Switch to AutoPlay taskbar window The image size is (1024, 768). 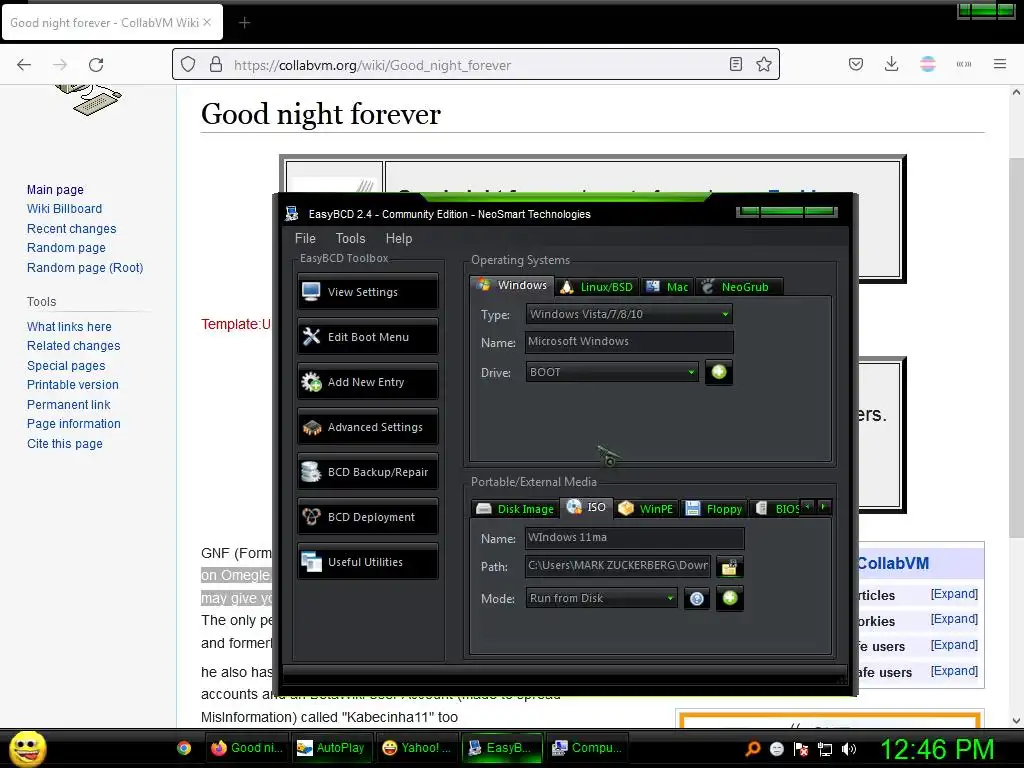click(x=331, y=748)
